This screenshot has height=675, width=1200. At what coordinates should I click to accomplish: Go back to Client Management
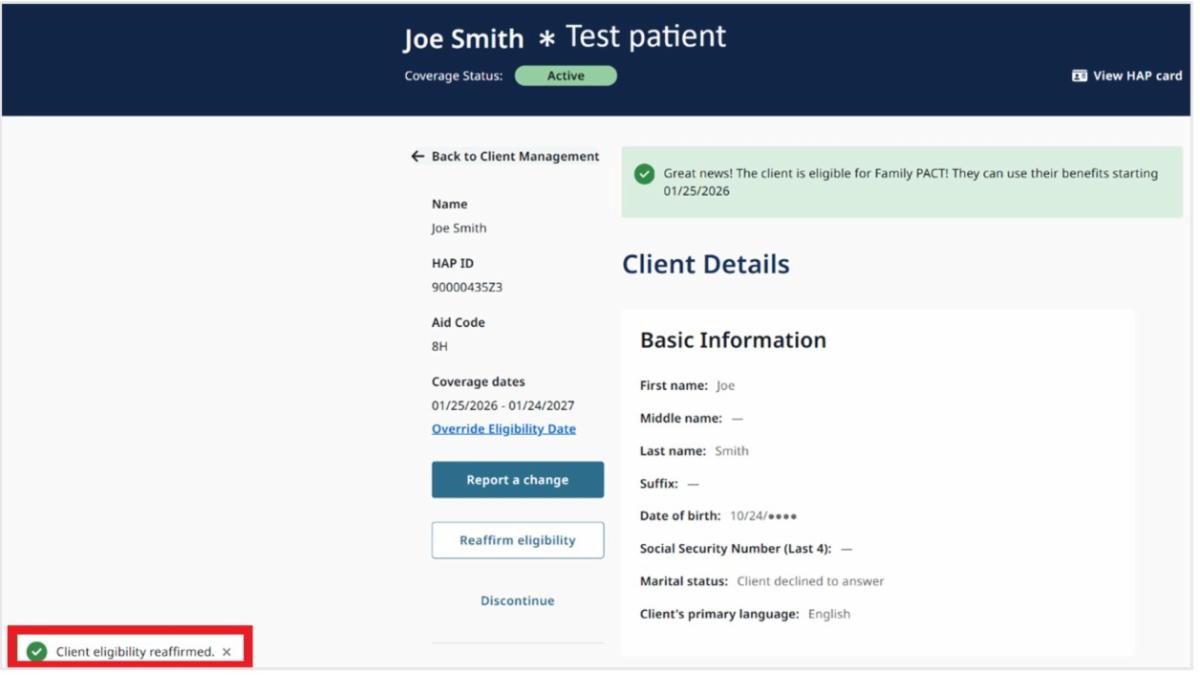tap(515, 157)
